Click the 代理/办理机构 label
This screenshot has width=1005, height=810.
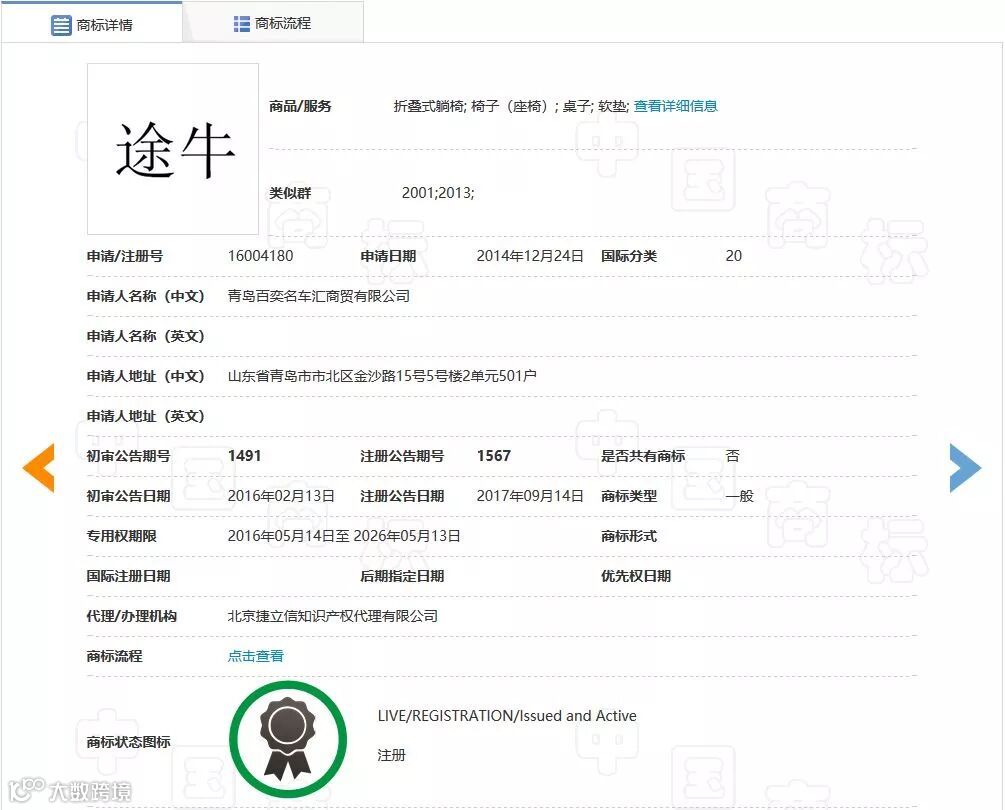pyautogui.click(x=131, y=616)
